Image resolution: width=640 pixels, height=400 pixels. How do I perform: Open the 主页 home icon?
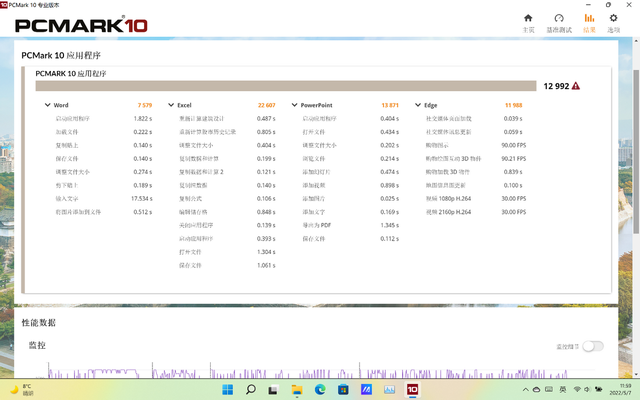click(529, 22)
